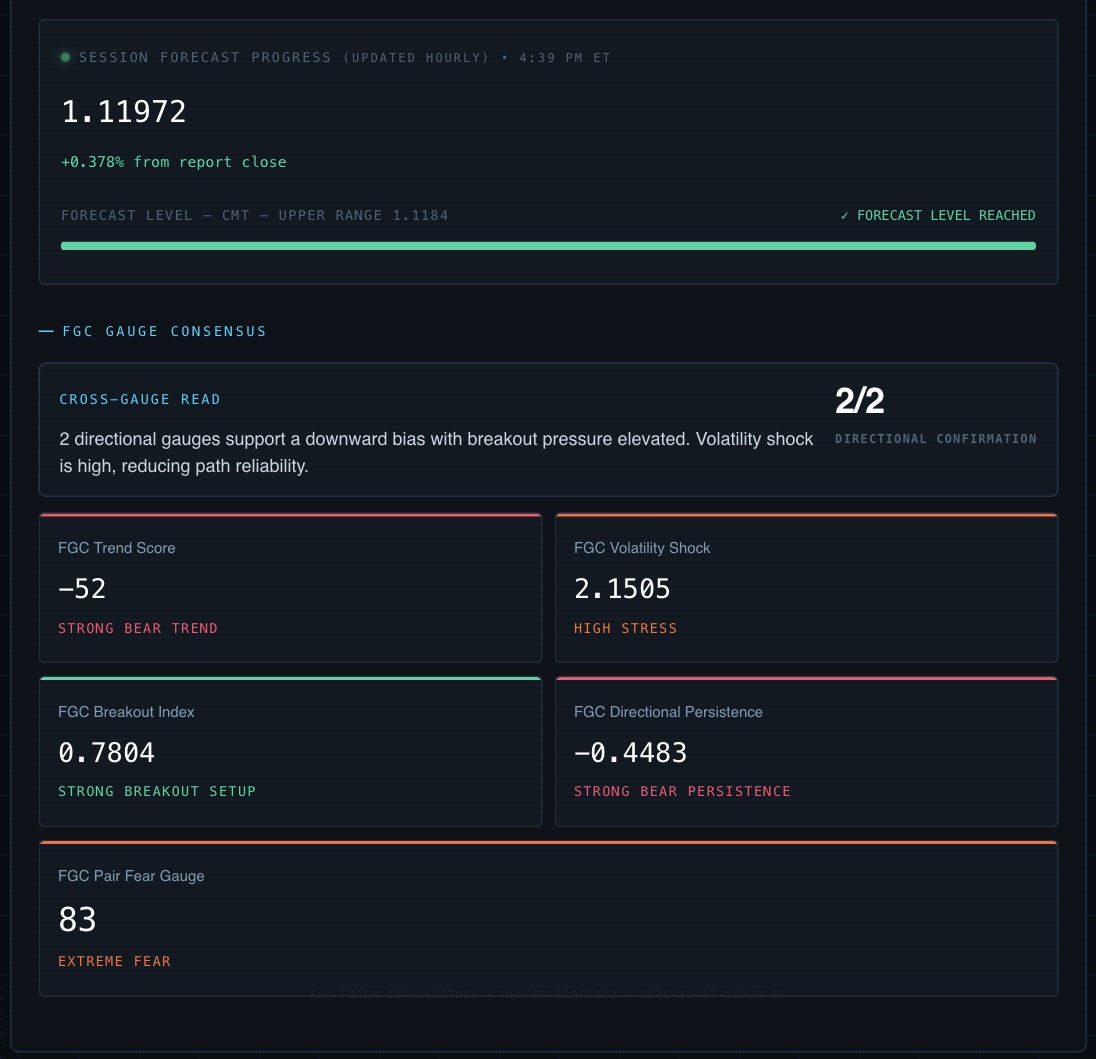Select the "DIRECTIONAL CONFIRMATION" caption
Screen dimensions: 1096x1059
936,439
